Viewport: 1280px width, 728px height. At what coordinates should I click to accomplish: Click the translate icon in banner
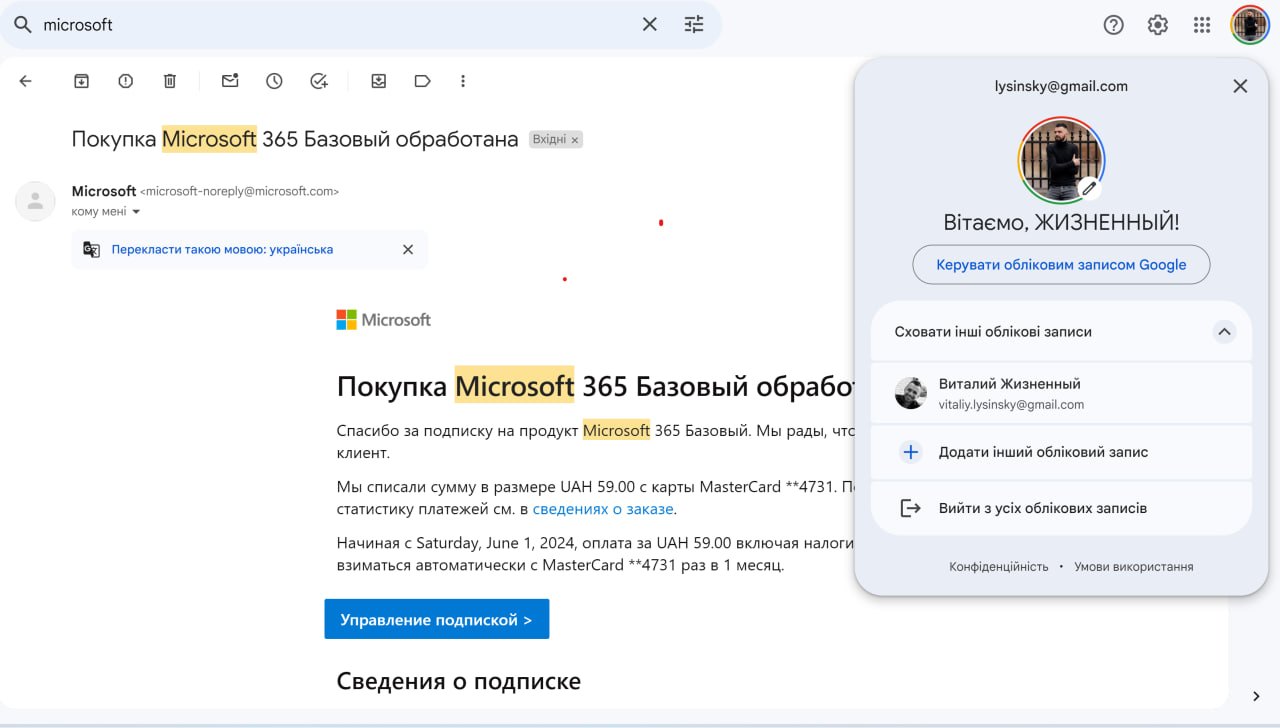(91, 249)
